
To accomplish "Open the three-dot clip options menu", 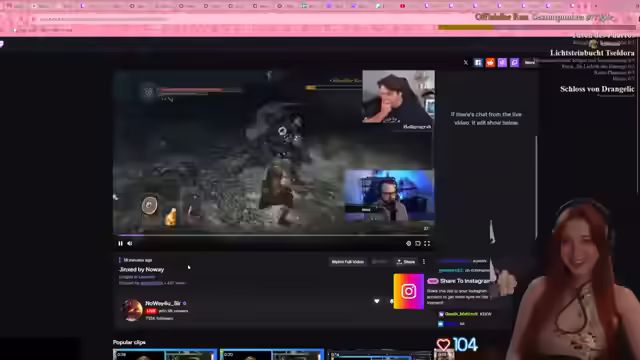I will coord(424,262).
